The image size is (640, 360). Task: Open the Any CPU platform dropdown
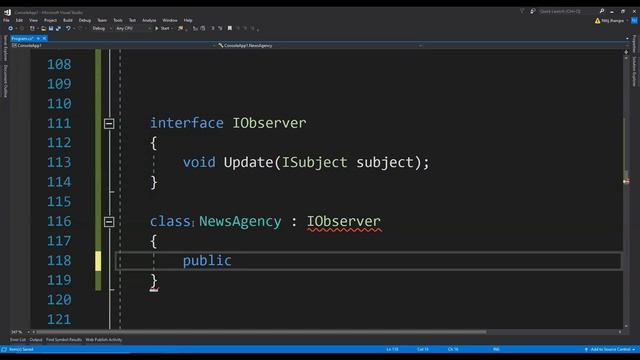[x=133, y=29]
